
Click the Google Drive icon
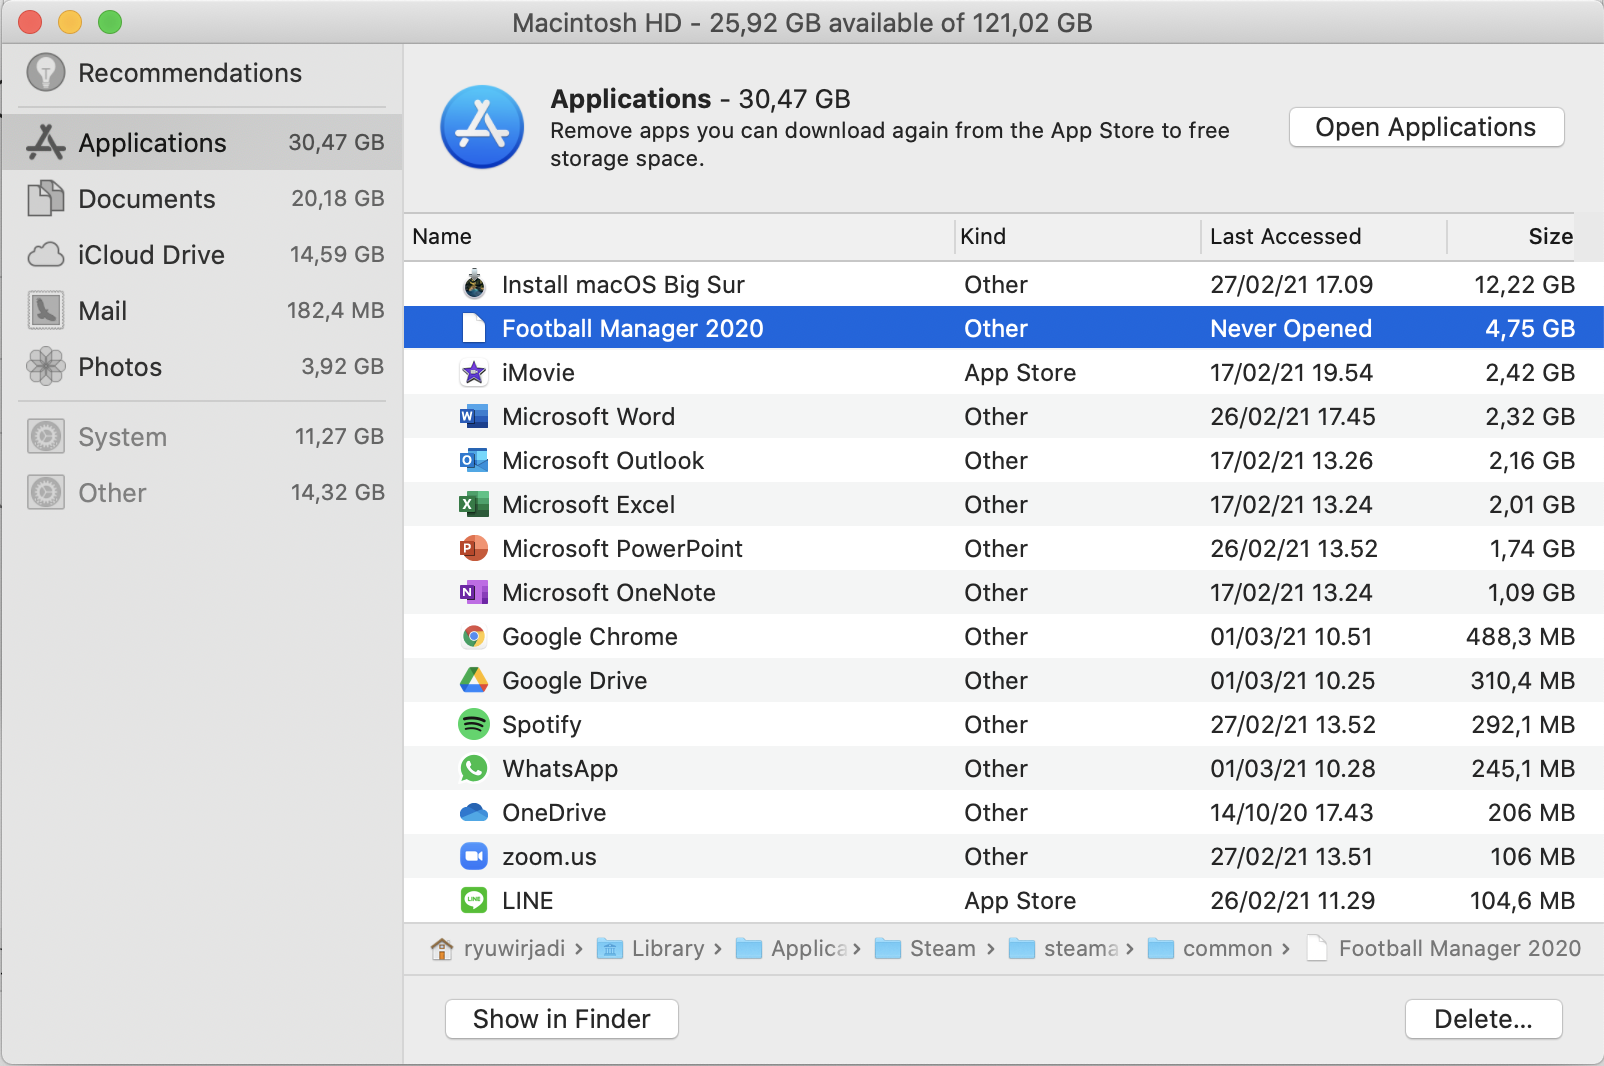tap(474, 680)
